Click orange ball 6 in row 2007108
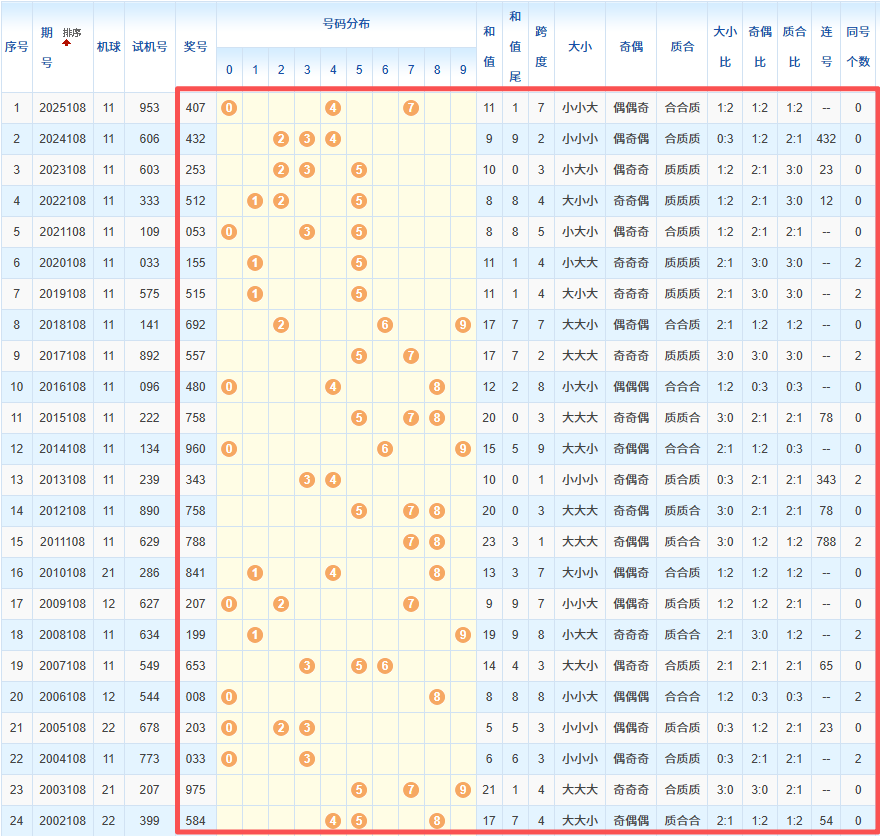Image resolution: width=880 pixels, height=836 pixels. (x=385, y=665)
